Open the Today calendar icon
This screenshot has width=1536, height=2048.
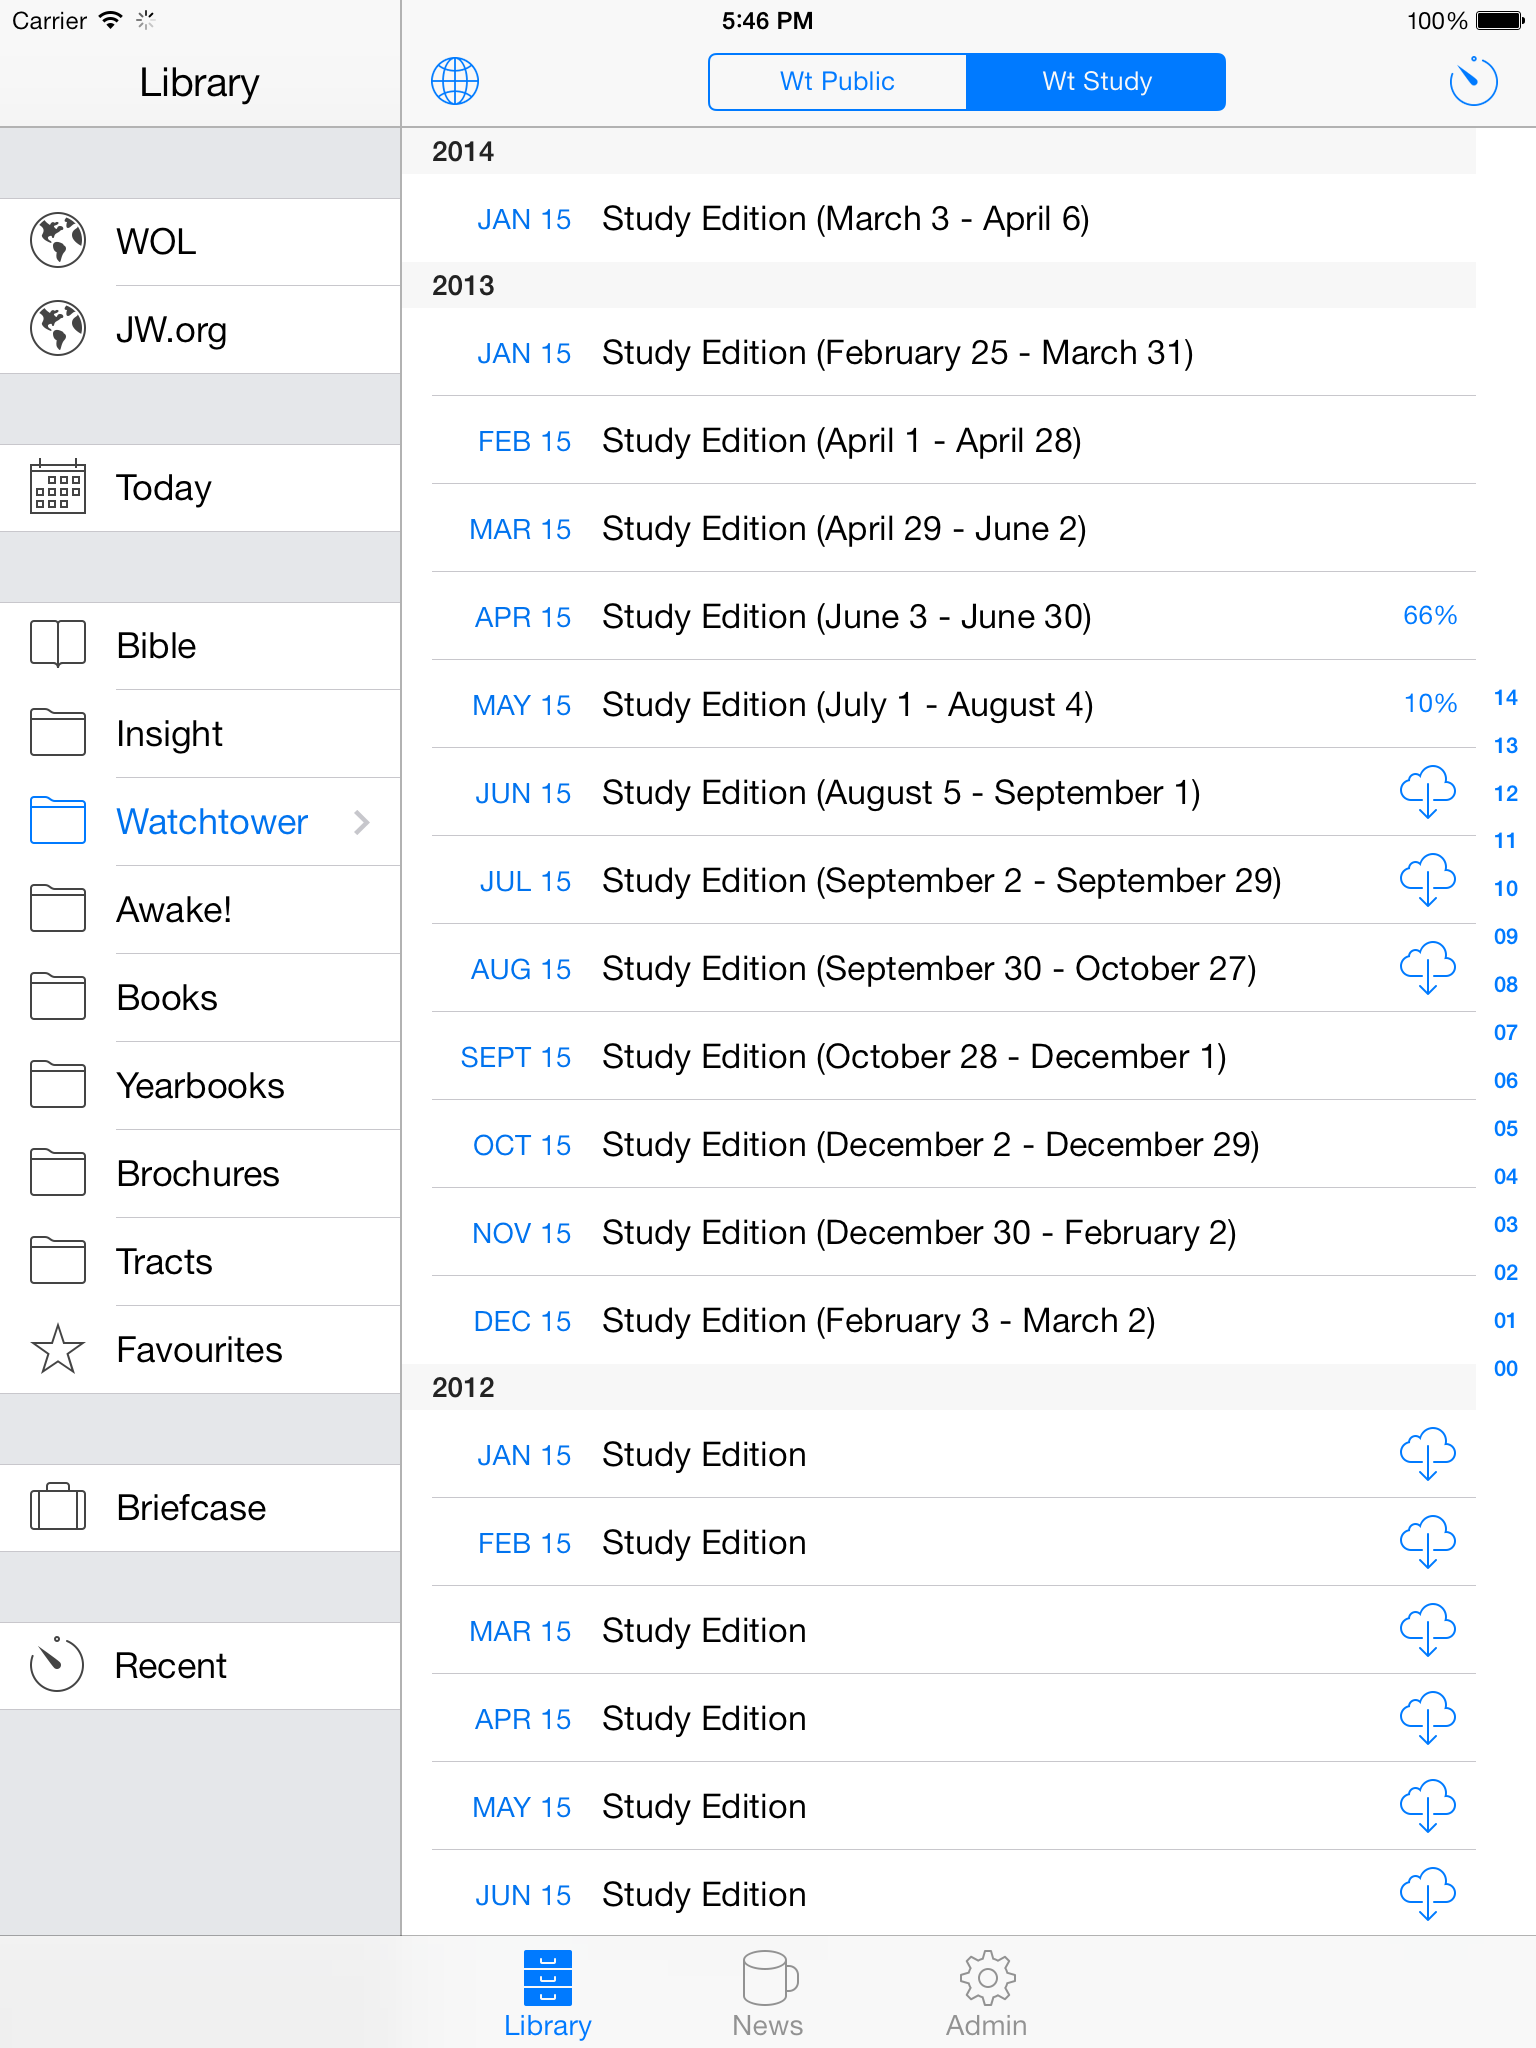[58, 487]
